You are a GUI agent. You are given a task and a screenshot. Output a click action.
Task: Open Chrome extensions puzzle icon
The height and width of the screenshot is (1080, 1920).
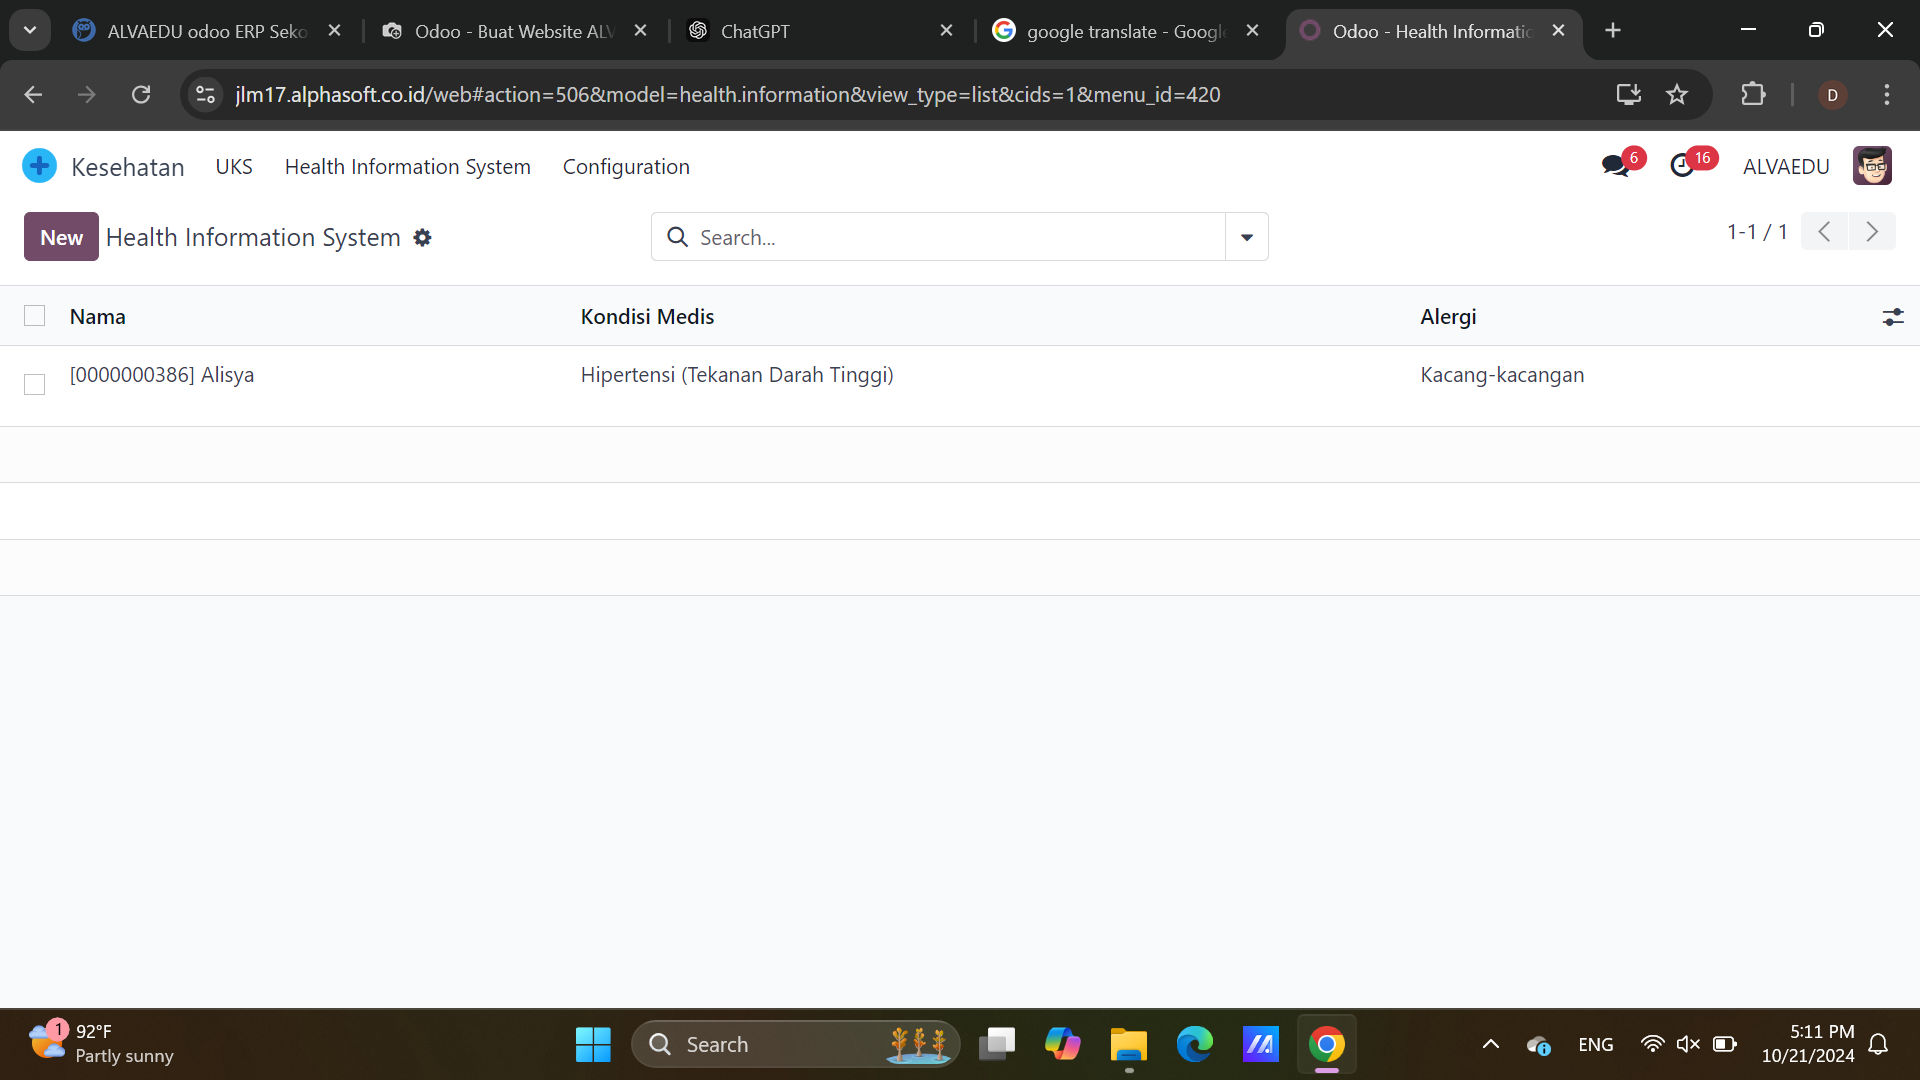(1753, 95)
